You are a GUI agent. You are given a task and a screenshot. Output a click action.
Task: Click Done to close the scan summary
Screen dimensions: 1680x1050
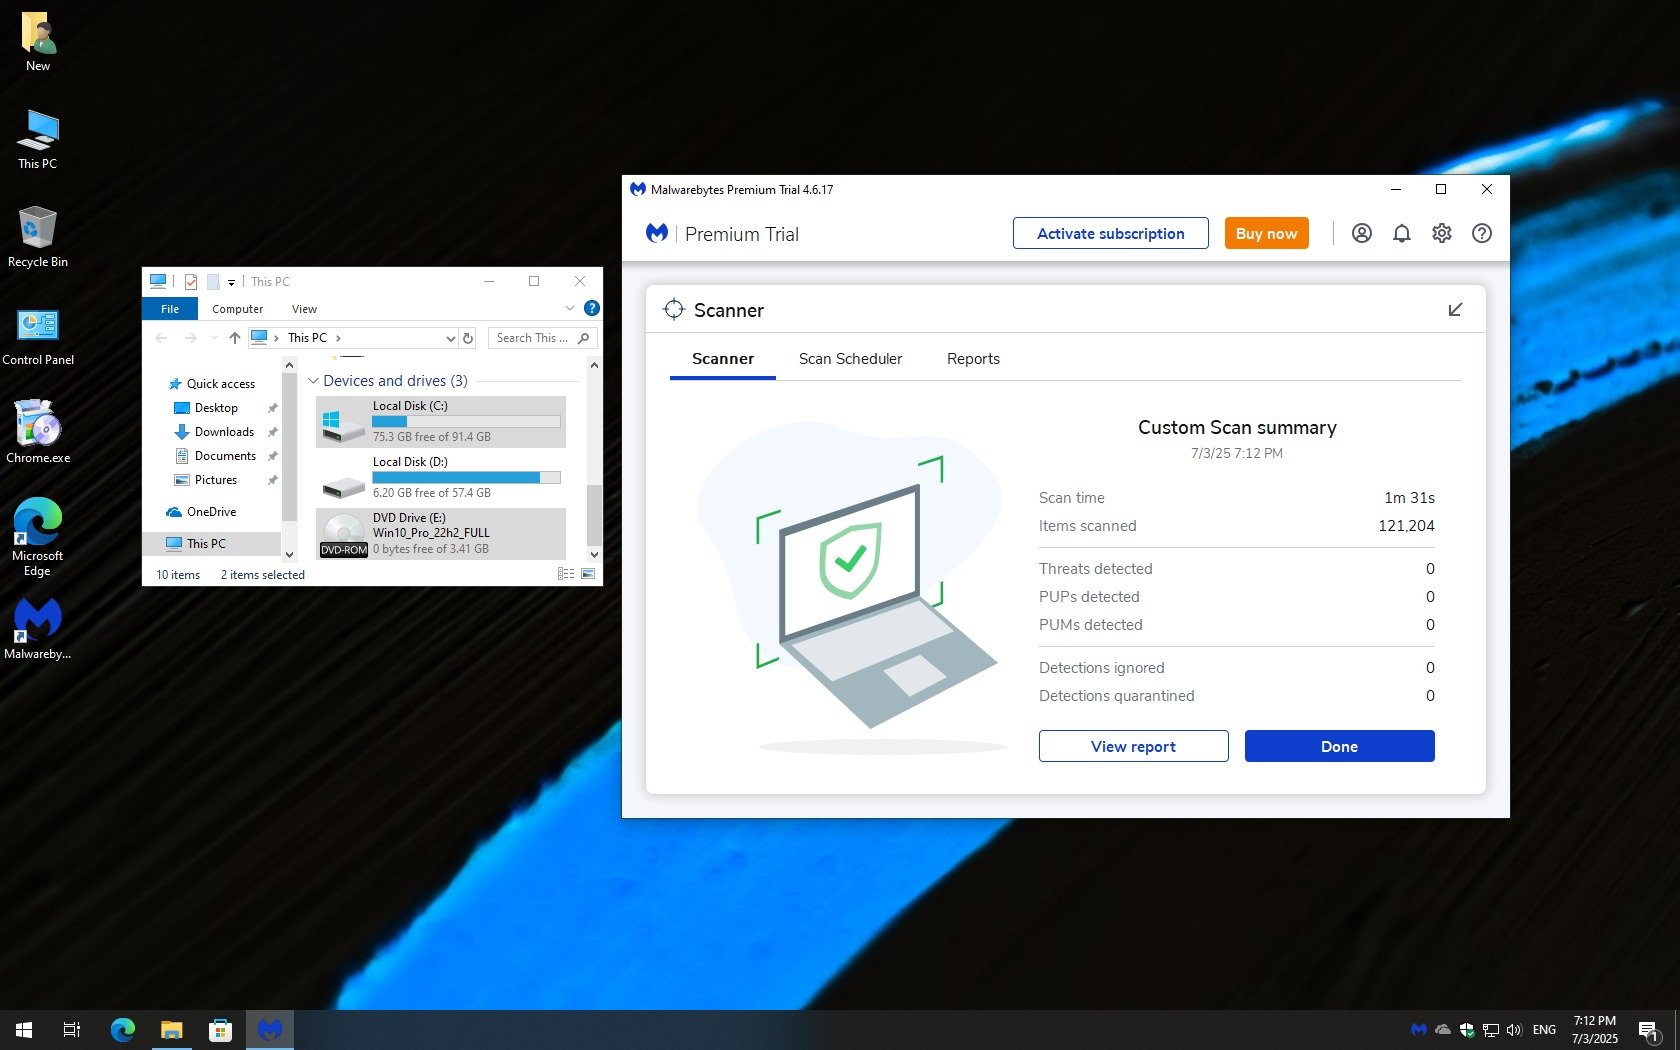1339,746
